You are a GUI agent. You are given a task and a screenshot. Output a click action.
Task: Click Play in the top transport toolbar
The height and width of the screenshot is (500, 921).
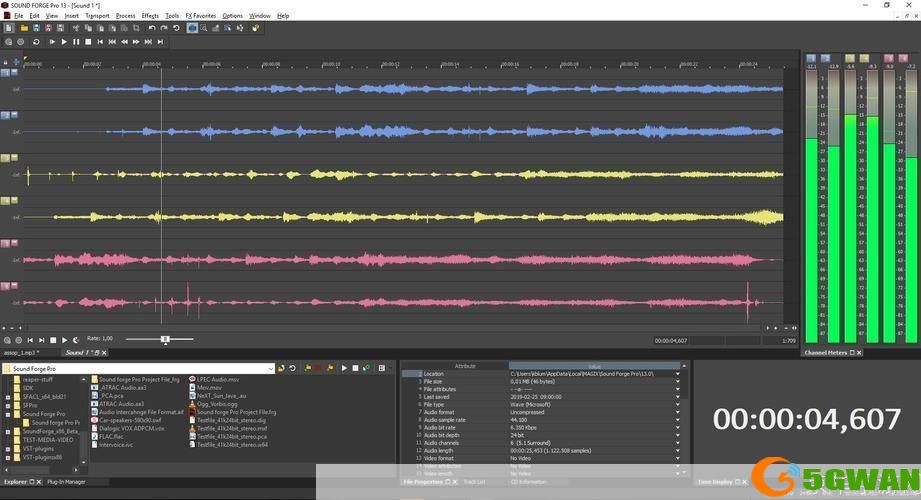pos(64,42)
